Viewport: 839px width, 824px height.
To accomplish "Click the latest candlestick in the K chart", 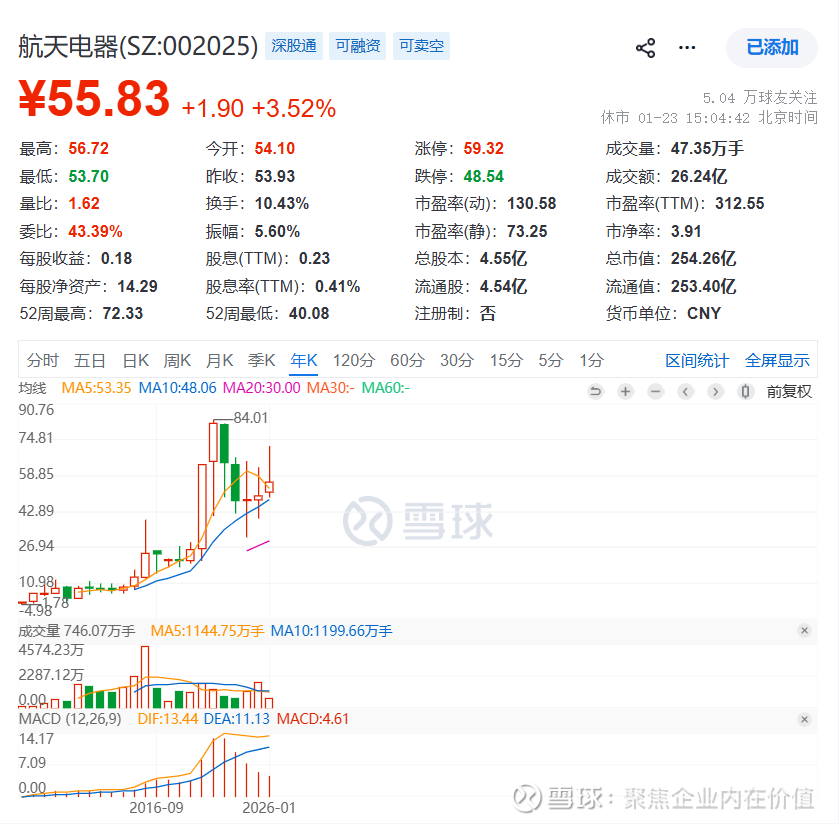I will 269,486.
